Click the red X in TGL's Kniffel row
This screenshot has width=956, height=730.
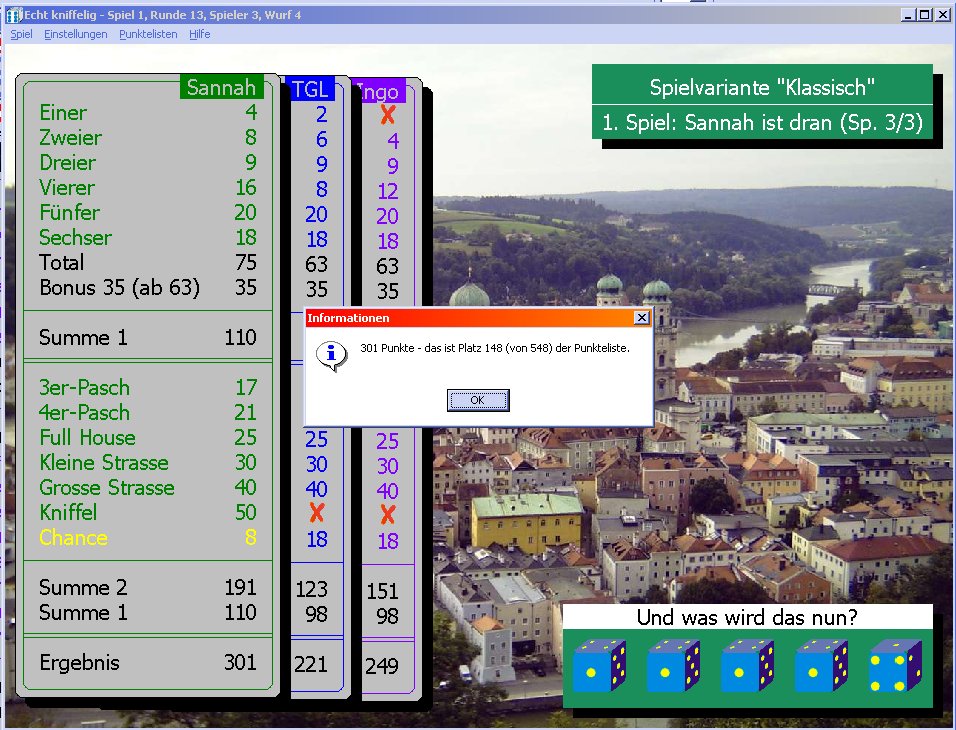[317, 514]
